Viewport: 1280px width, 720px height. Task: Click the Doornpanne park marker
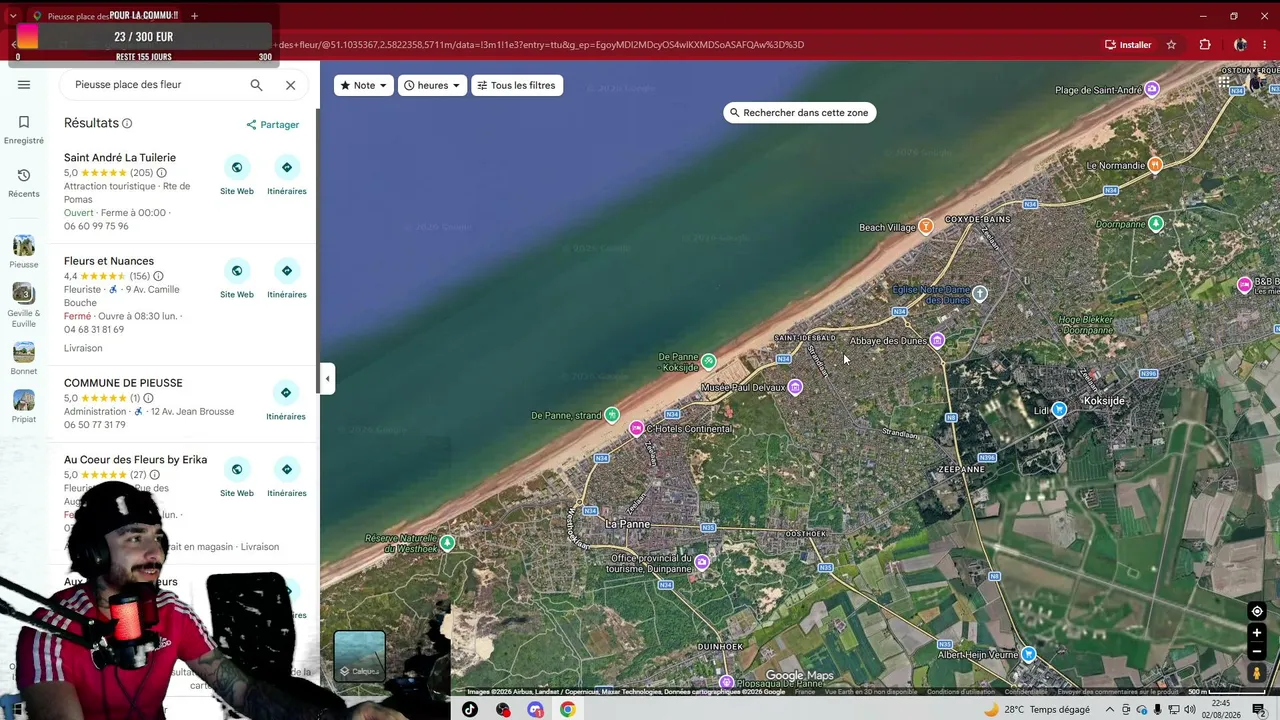(1156, 224)
